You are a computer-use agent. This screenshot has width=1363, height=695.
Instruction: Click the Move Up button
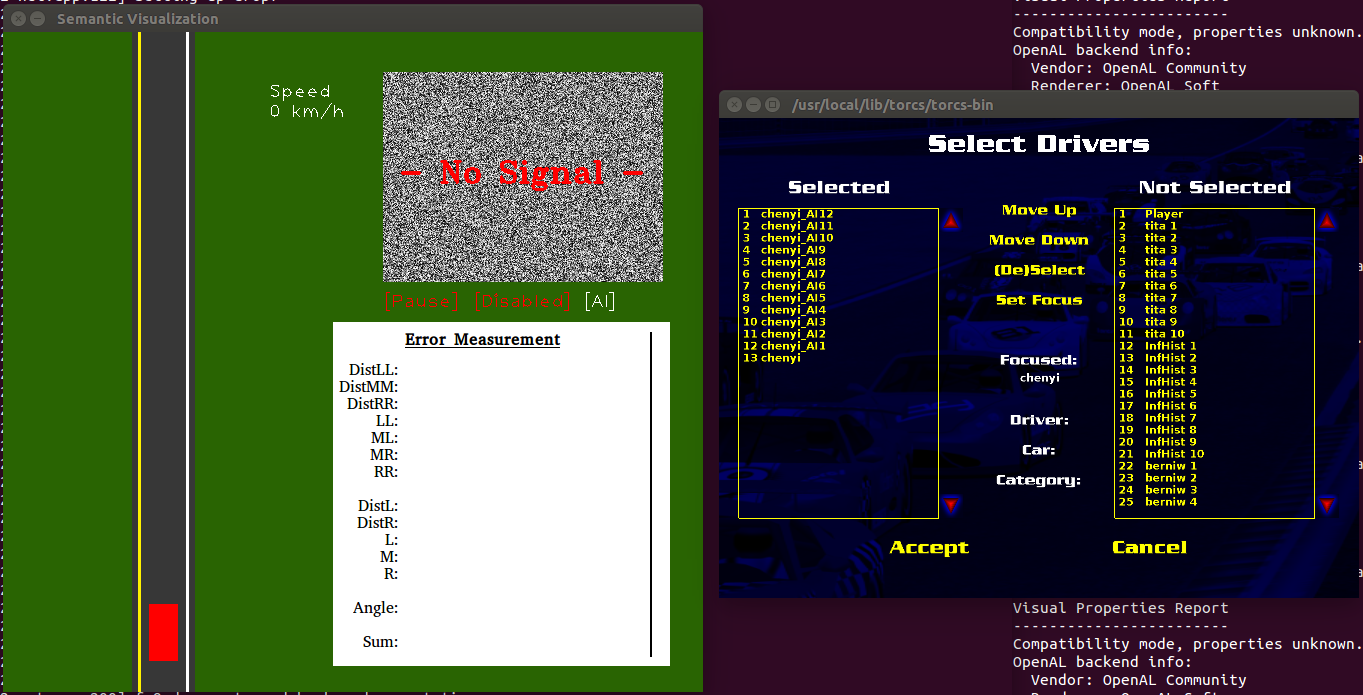(x=1039, y=210)
